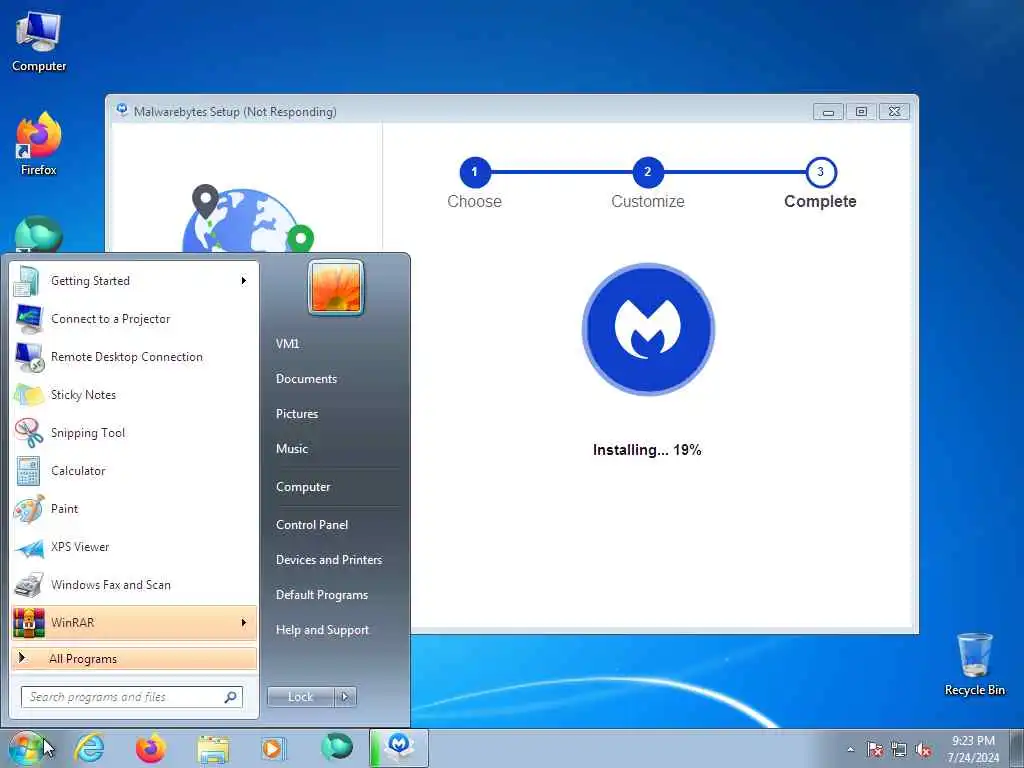Open Windows Explorer folder on taskbar
This screenshot has width=1024, height=768.
click(213, 749)
